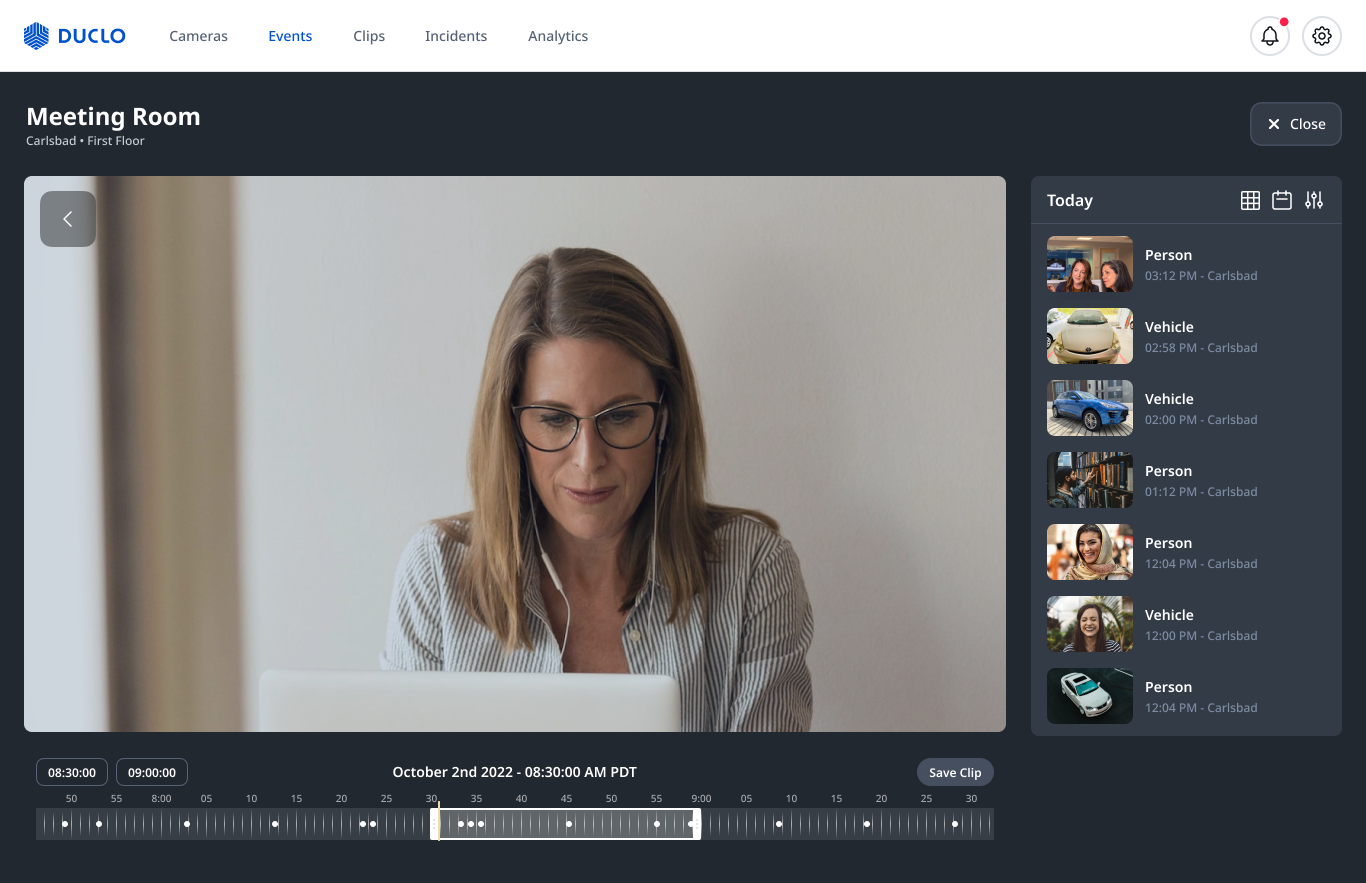Screen dimensions: 1366x883
Task: Select the Events tab
Action: pyautogui.click(x=290, y=36)
